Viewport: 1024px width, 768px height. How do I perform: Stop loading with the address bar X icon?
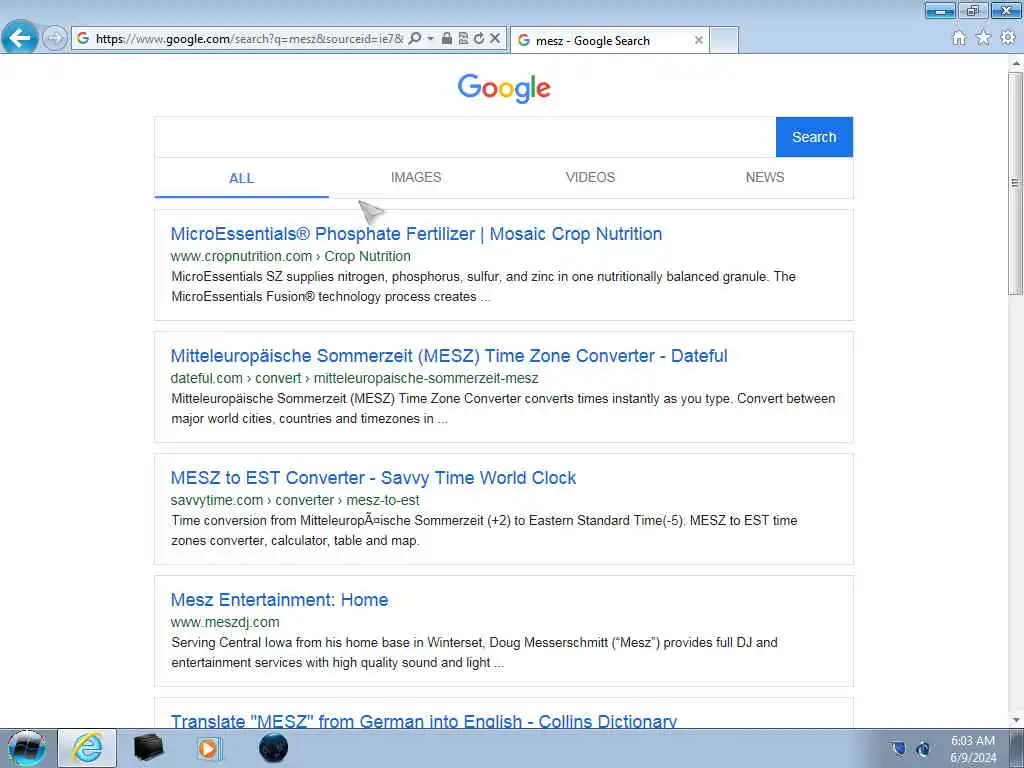[495, 39]
